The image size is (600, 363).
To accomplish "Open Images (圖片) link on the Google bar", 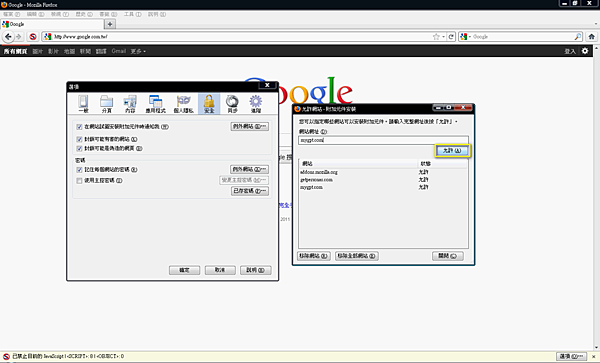I will pos(38,51).
